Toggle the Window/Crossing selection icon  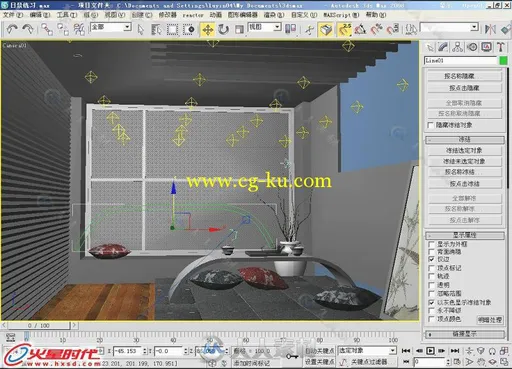click(189, 30)
